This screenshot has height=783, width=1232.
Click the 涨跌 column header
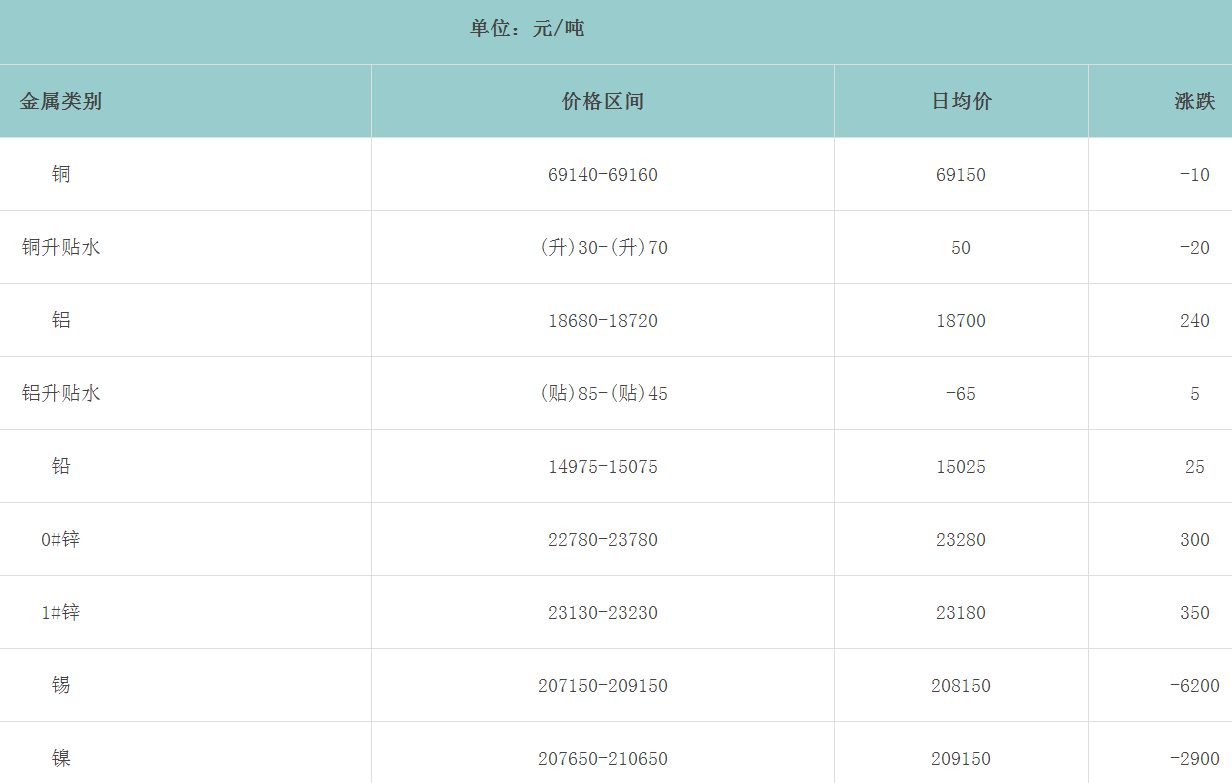(1194, 101)
